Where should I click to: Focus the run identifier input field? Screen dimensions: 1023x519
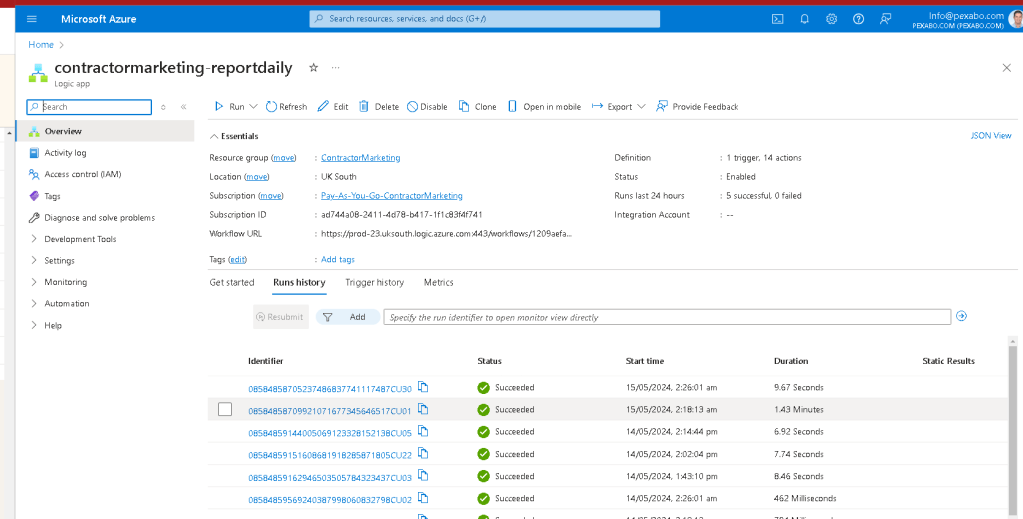(x=667, y=317)
